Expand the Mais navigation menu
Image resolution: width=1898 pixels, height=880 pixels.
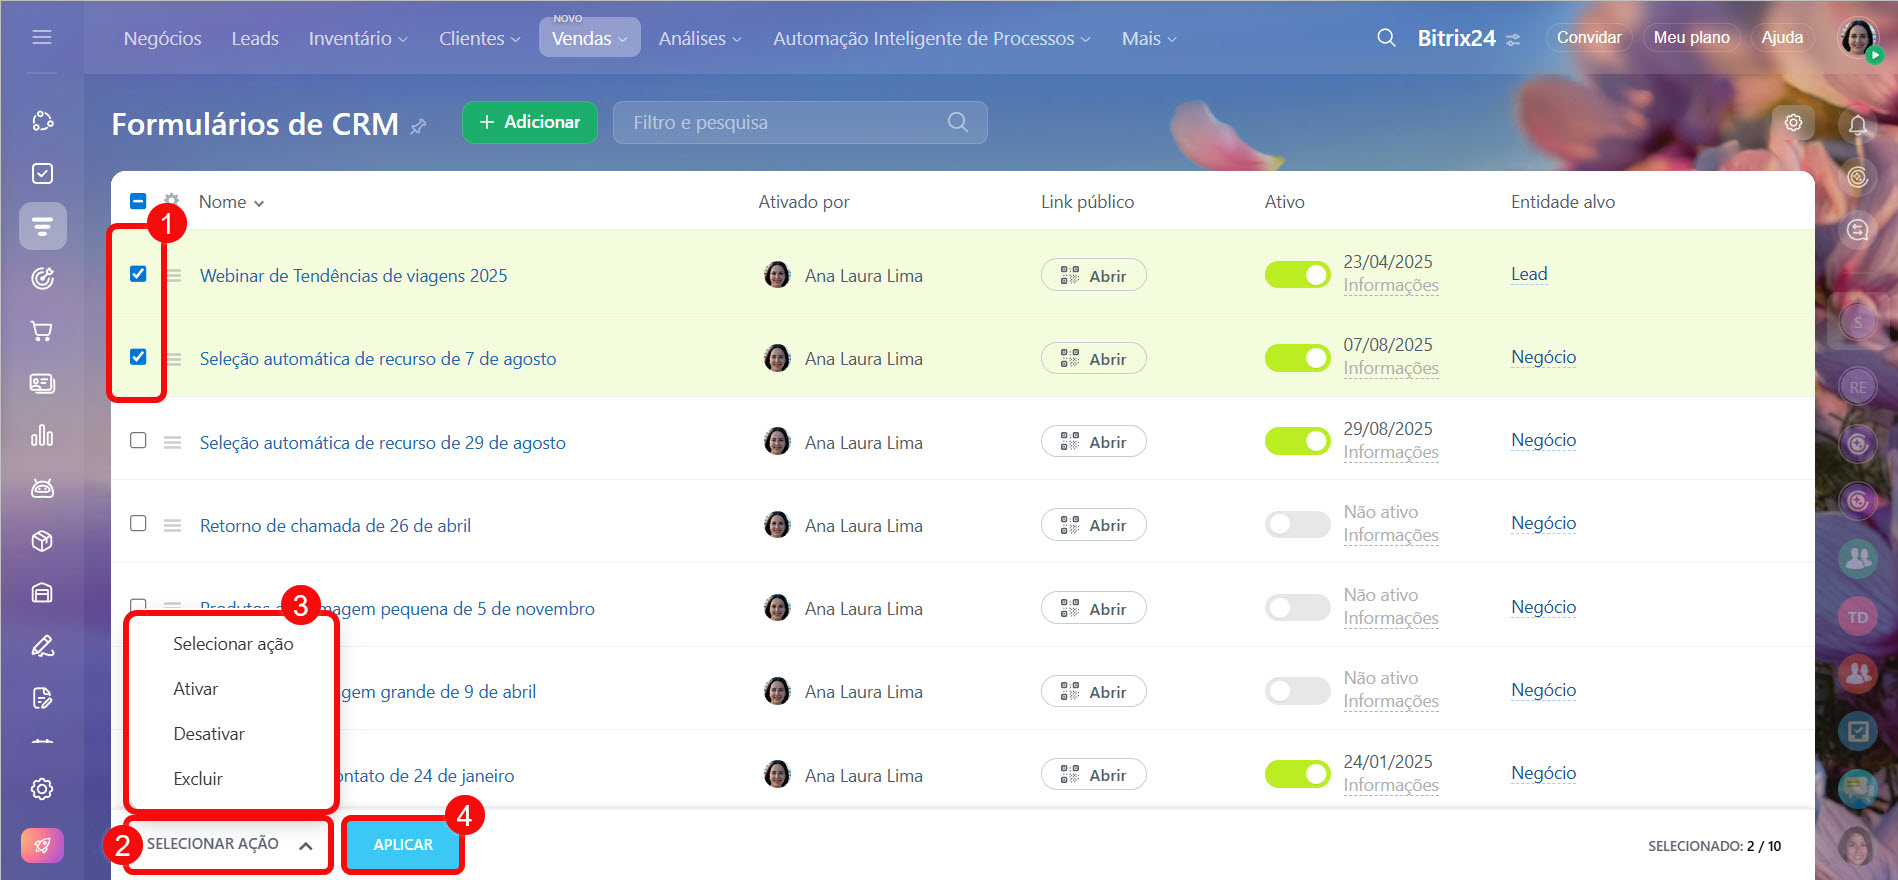pos(1148,38)
